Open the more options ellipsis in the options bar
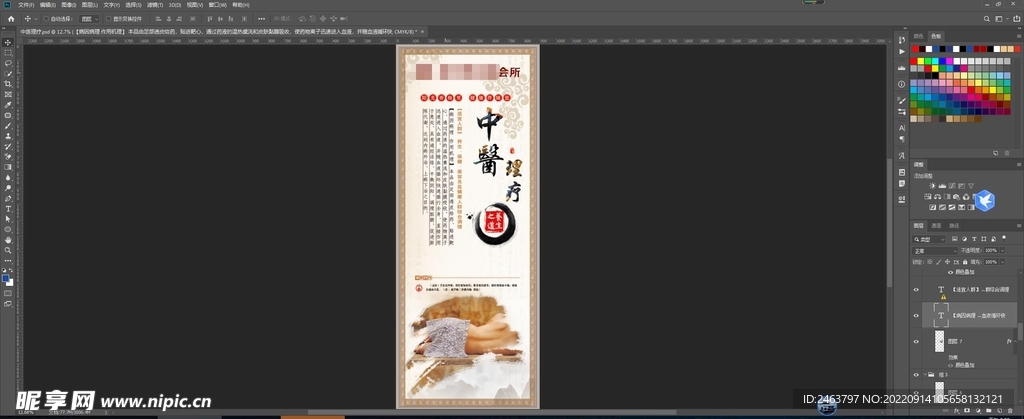 (x=261, y=19)
